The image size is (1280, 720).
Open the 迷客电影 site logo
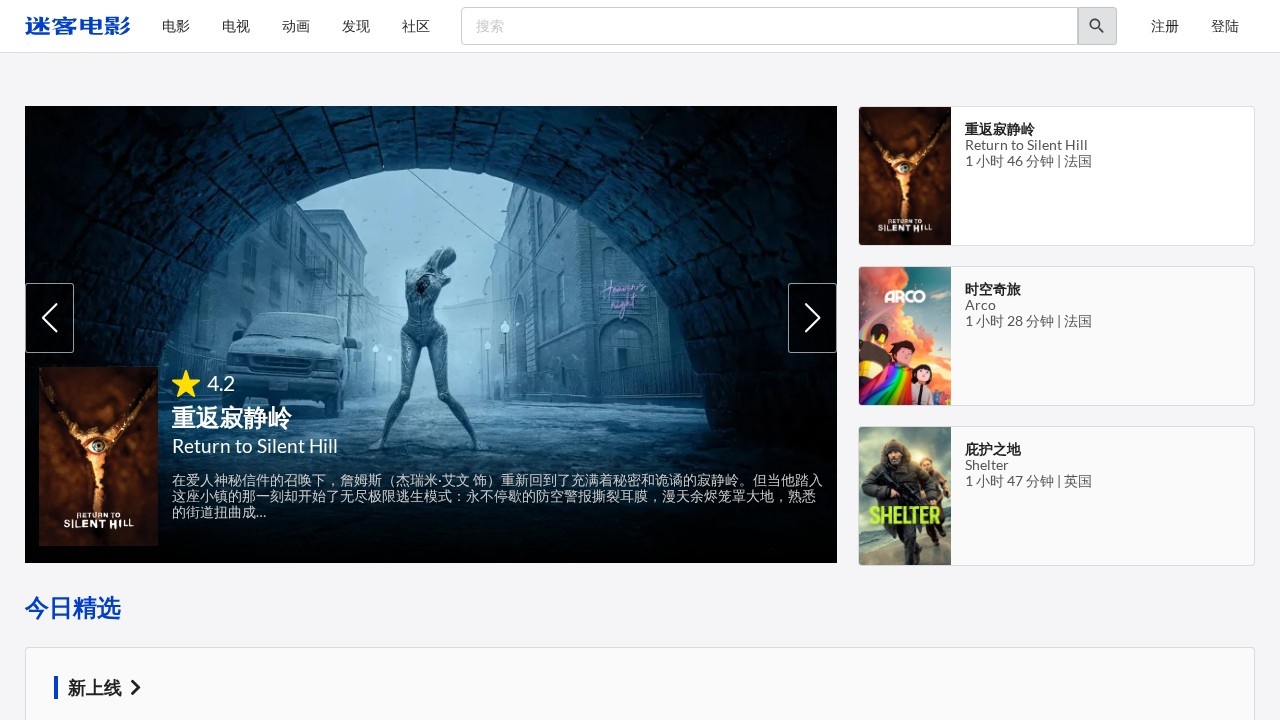(78, 26)
